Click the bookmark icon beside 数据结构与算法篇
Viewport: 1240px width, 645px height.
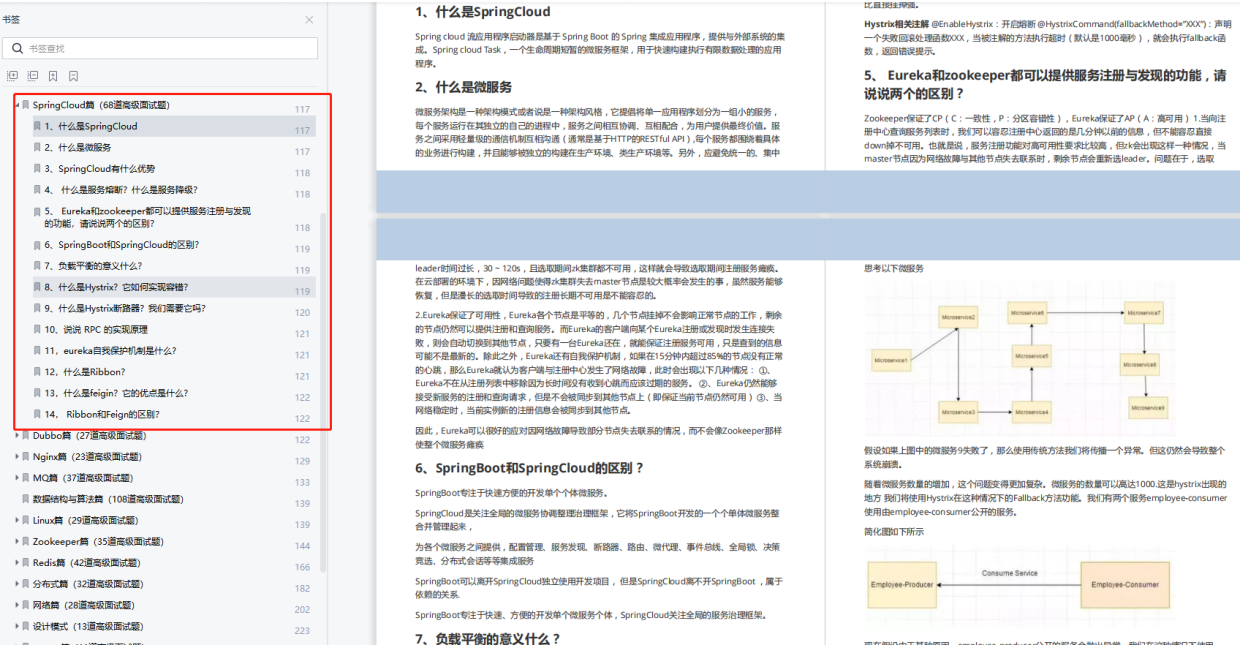[25, 499]
